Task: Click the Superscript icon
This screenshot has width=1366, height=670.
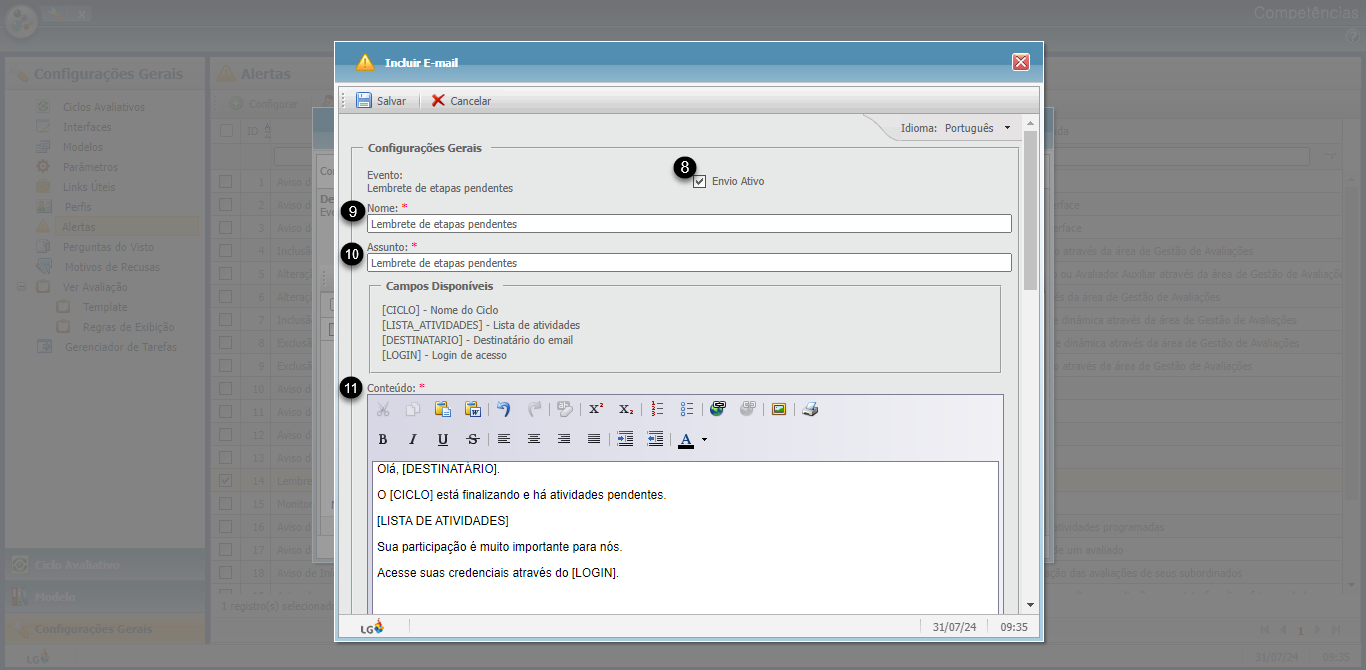Action: pyautogui.click(x=596, y=409)
